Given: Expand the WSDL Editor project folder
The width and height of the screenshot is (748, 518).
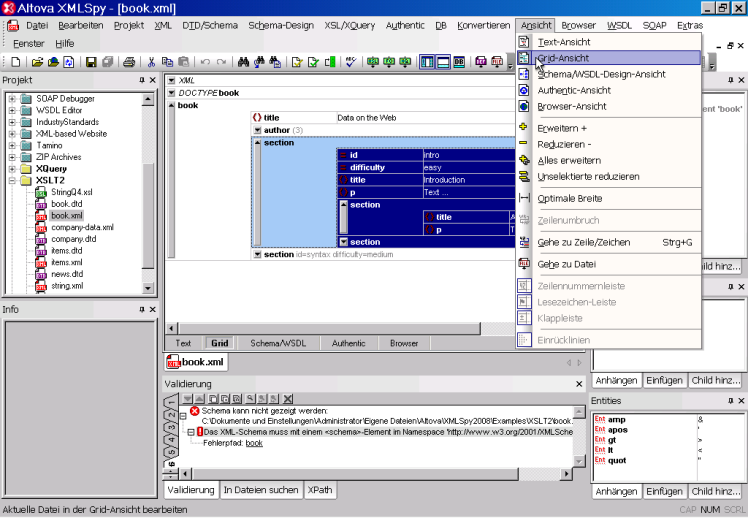Looking at the screenshot, I should (x=12, y=110).
